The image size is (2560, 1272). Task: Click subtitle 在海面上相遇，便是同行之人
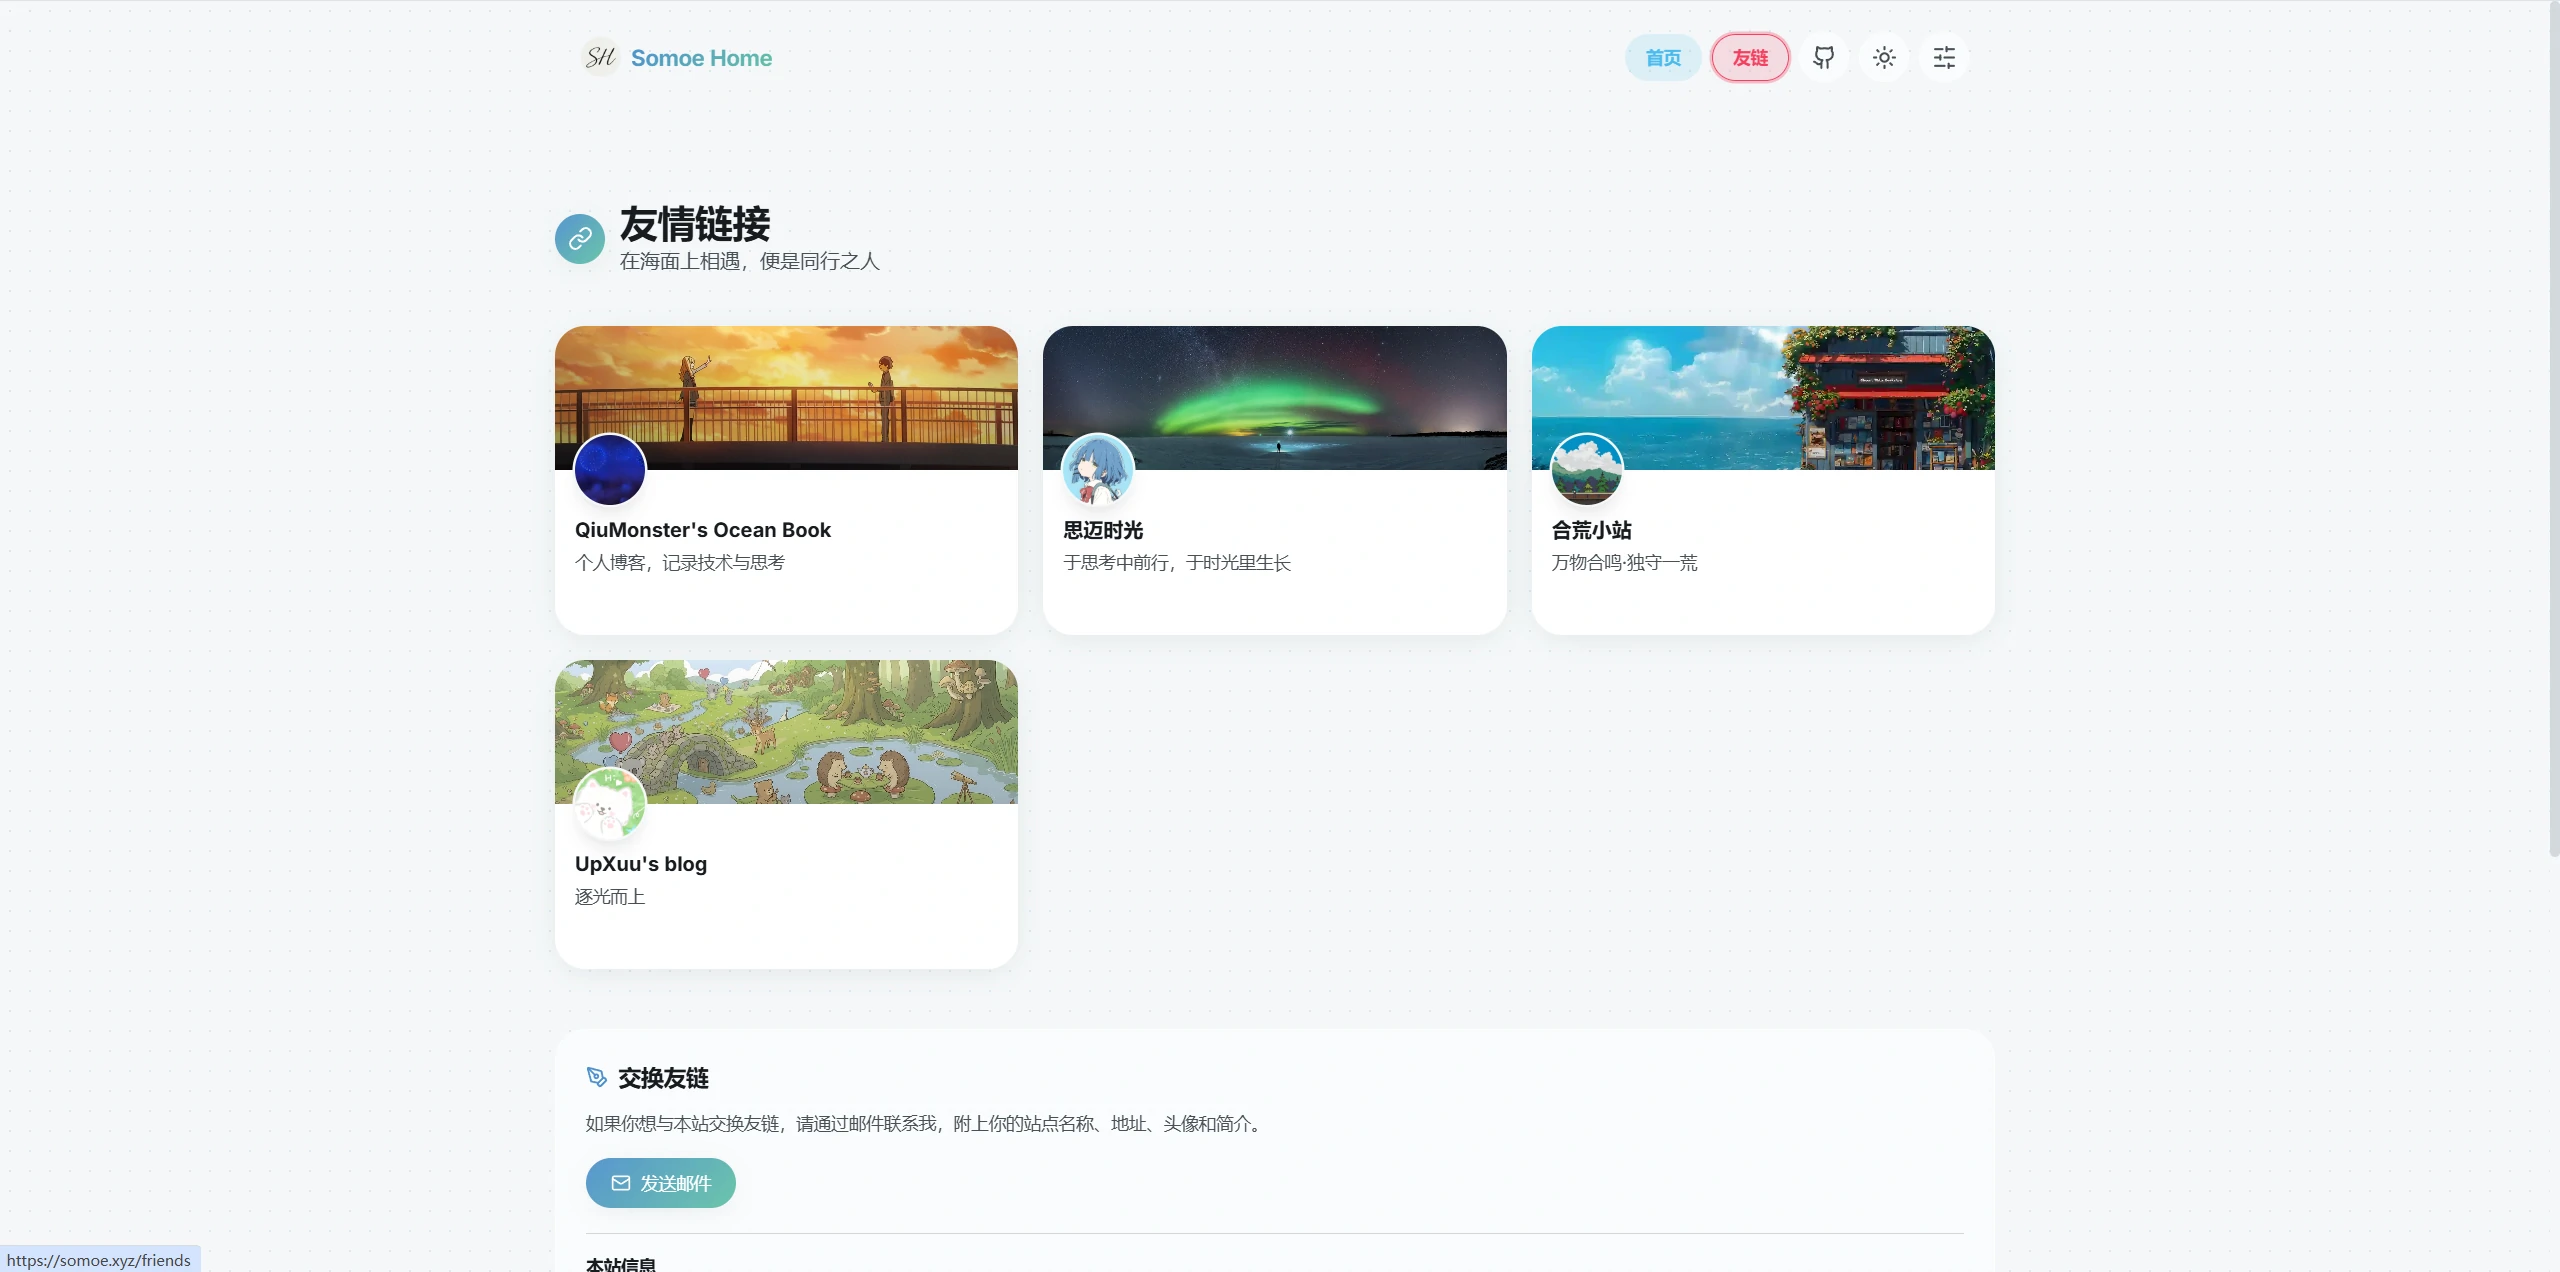tap(749, 261)
